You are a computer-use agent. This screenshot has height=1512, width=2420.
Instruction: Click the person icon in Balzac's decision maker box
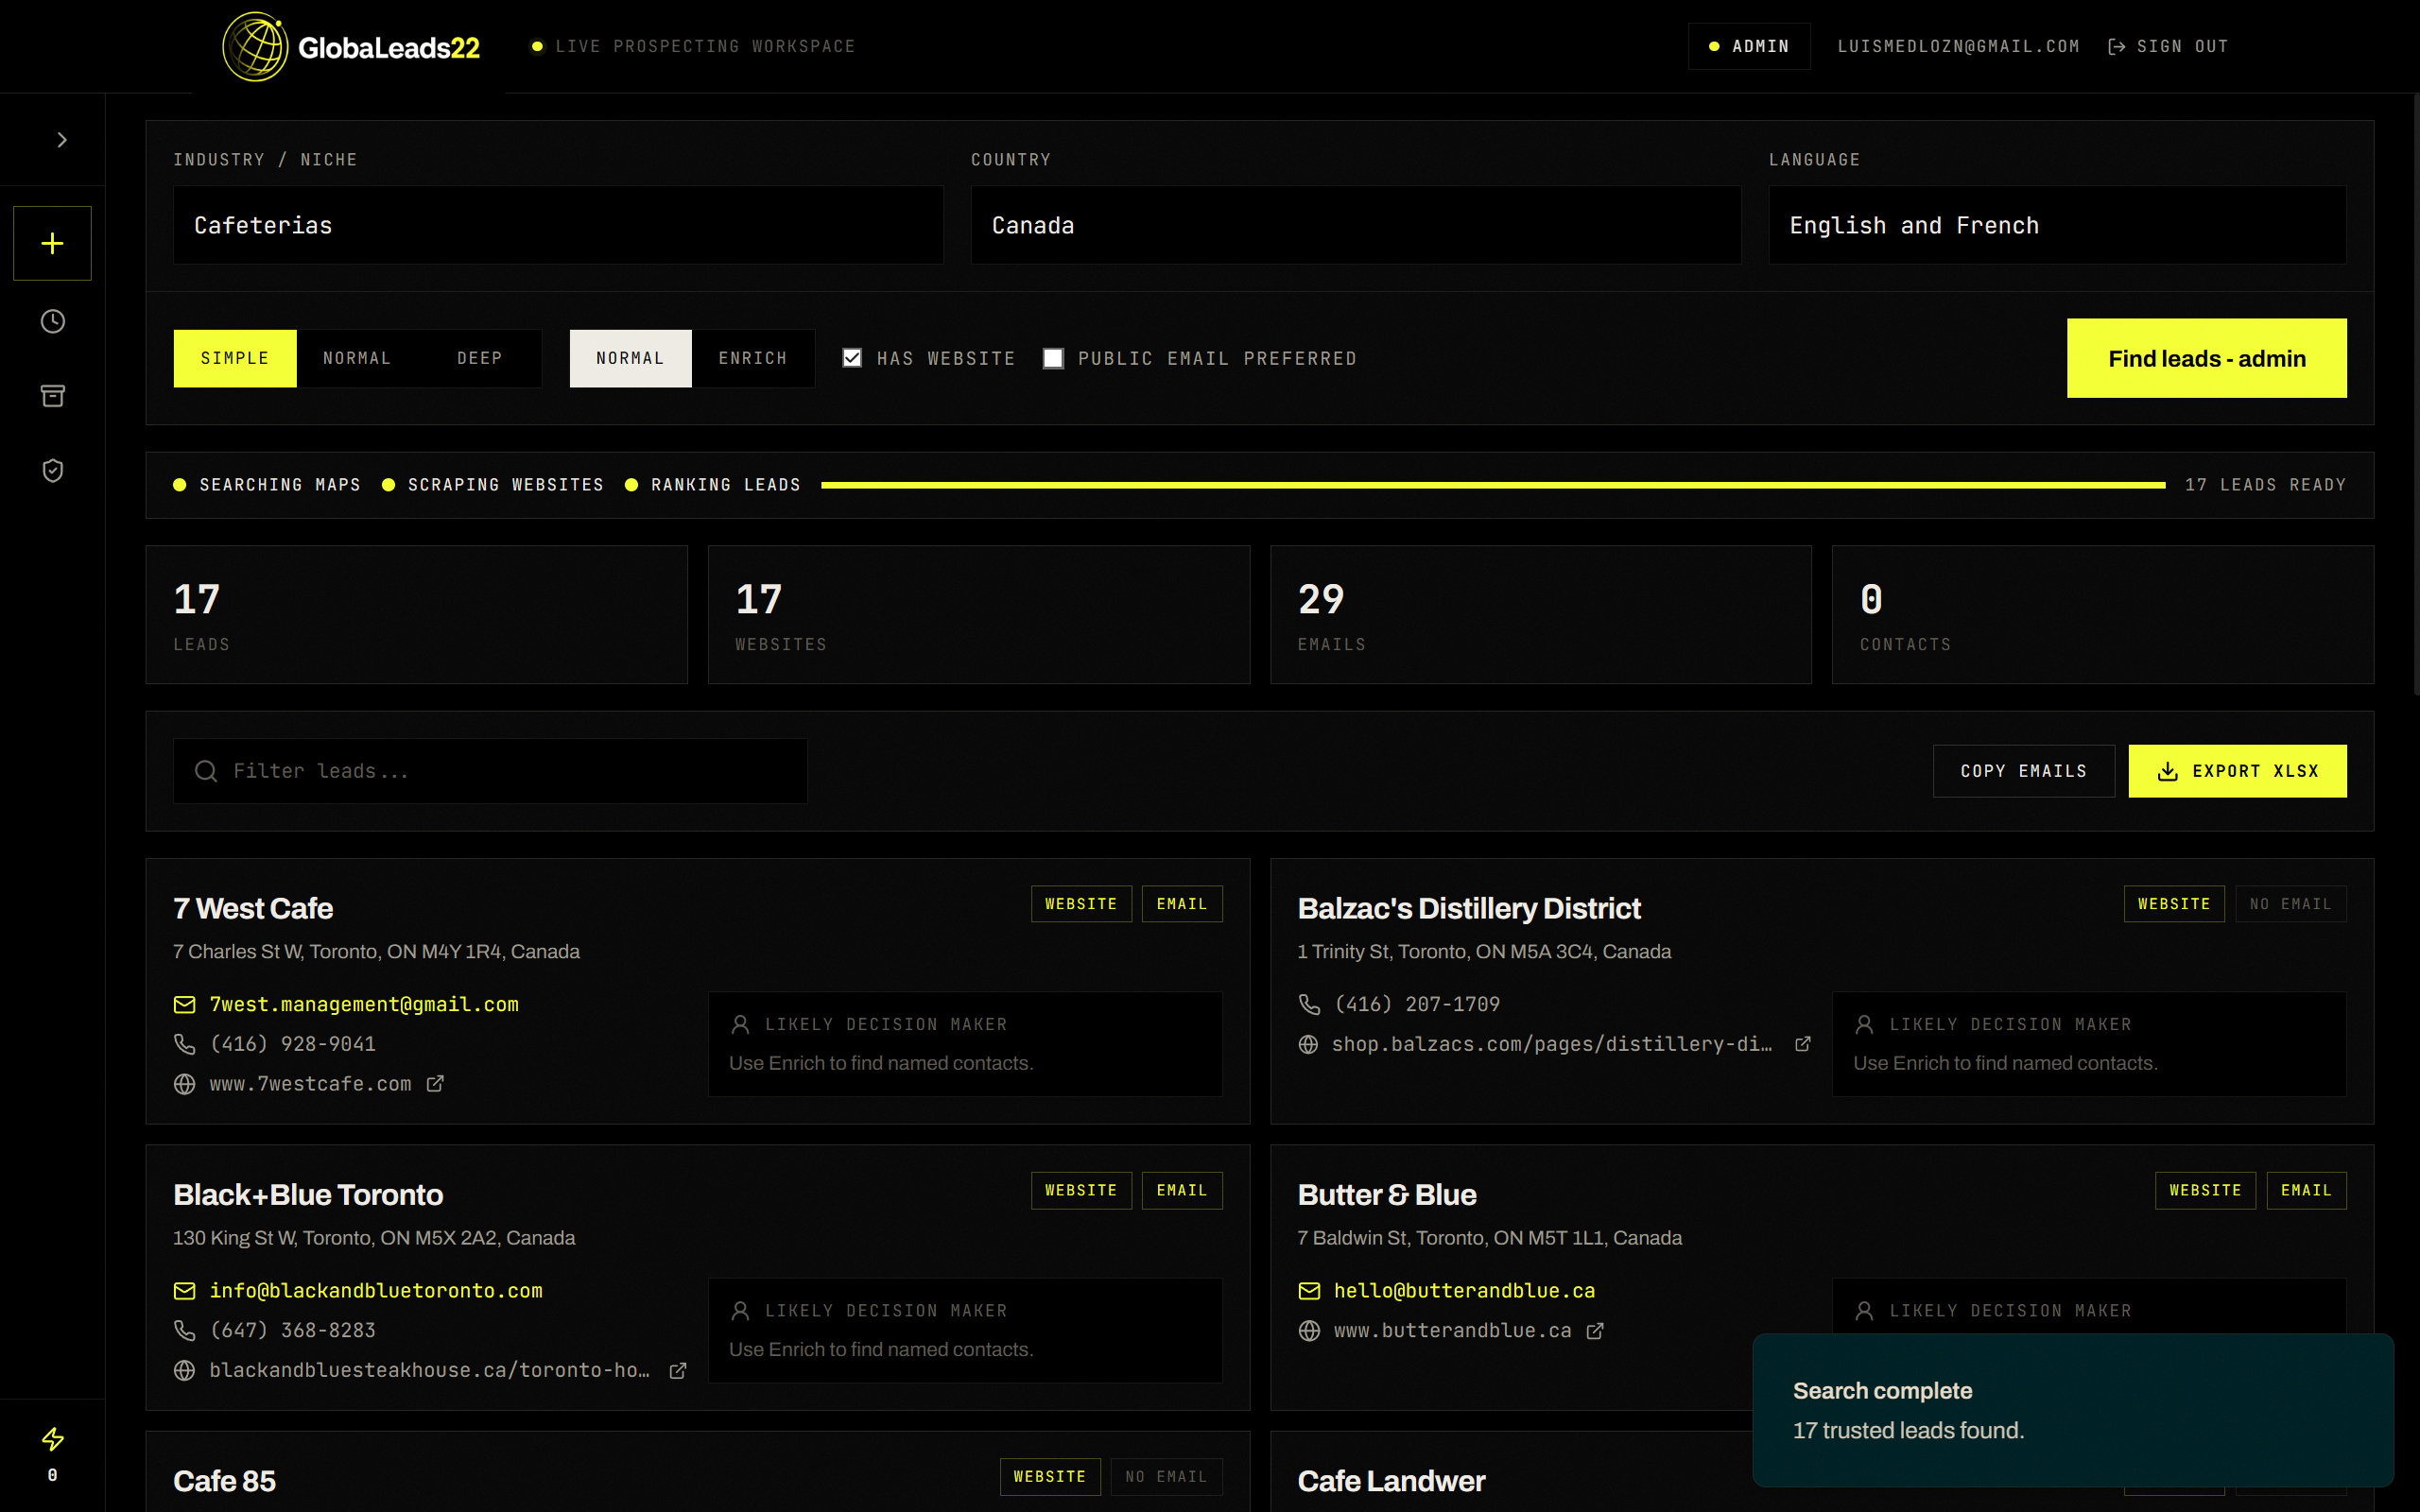tap(1864, 1024)
